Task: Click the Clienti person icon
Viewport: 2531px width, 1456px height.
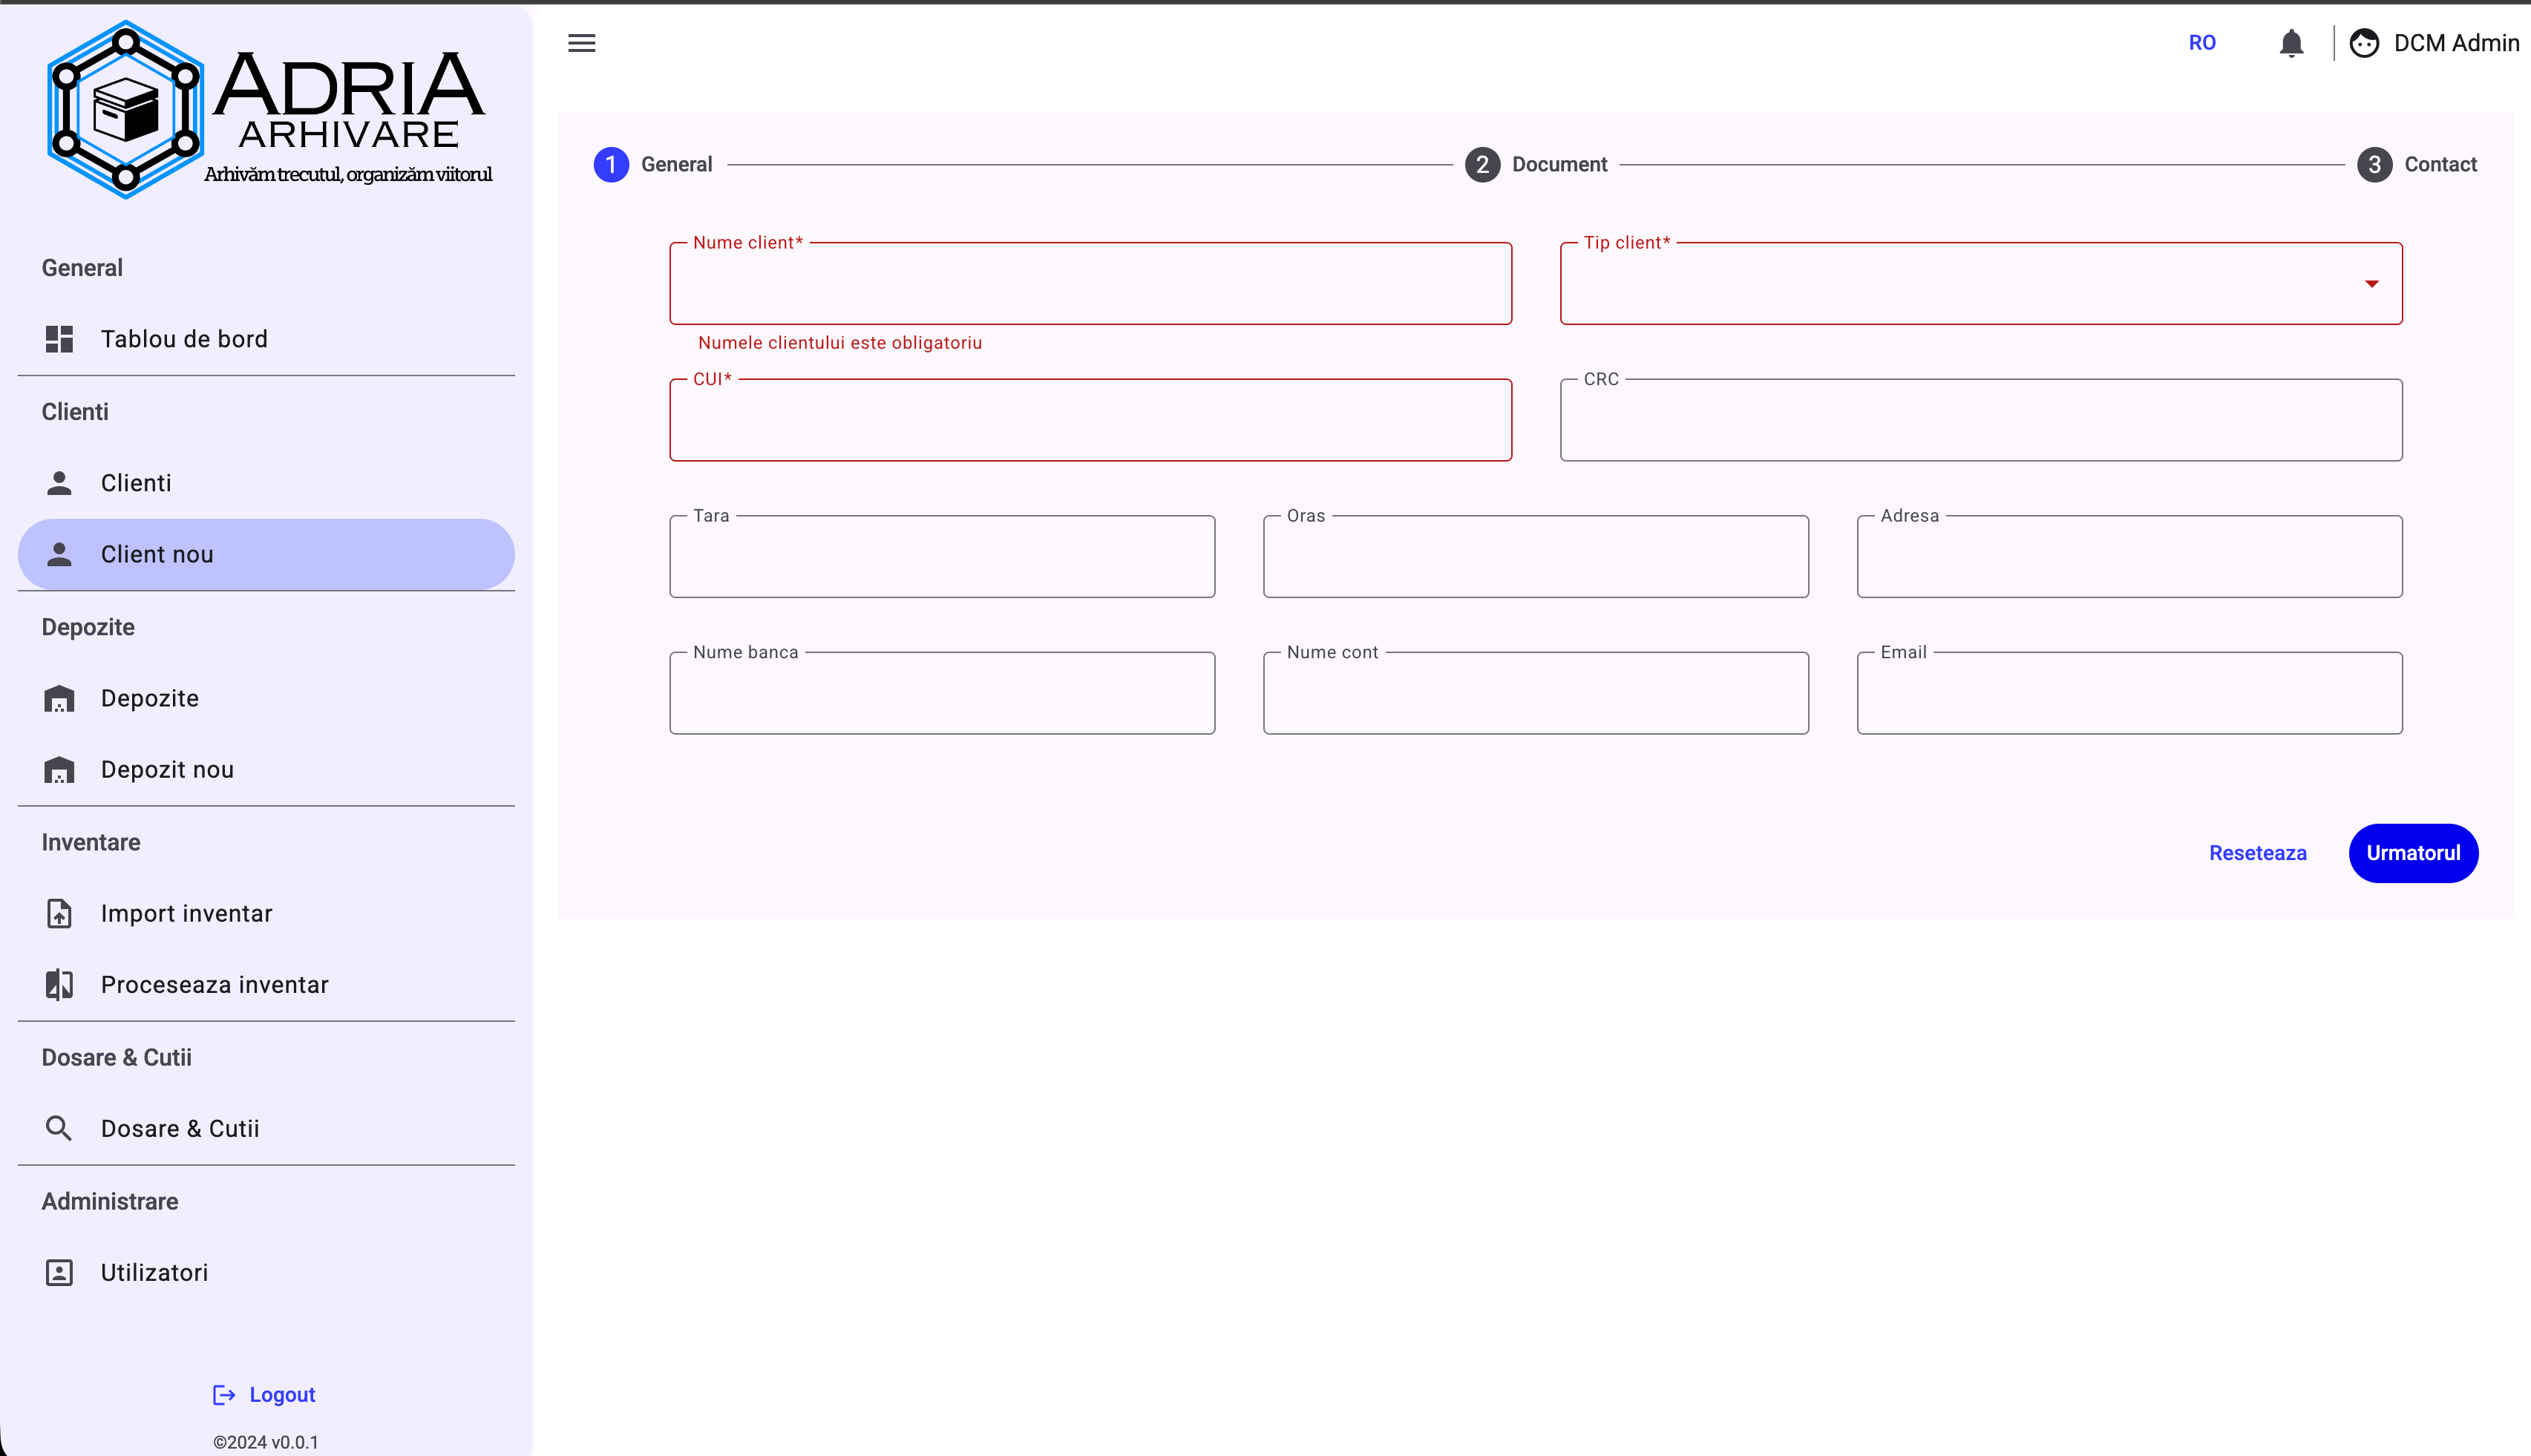Action: point(59,483)
